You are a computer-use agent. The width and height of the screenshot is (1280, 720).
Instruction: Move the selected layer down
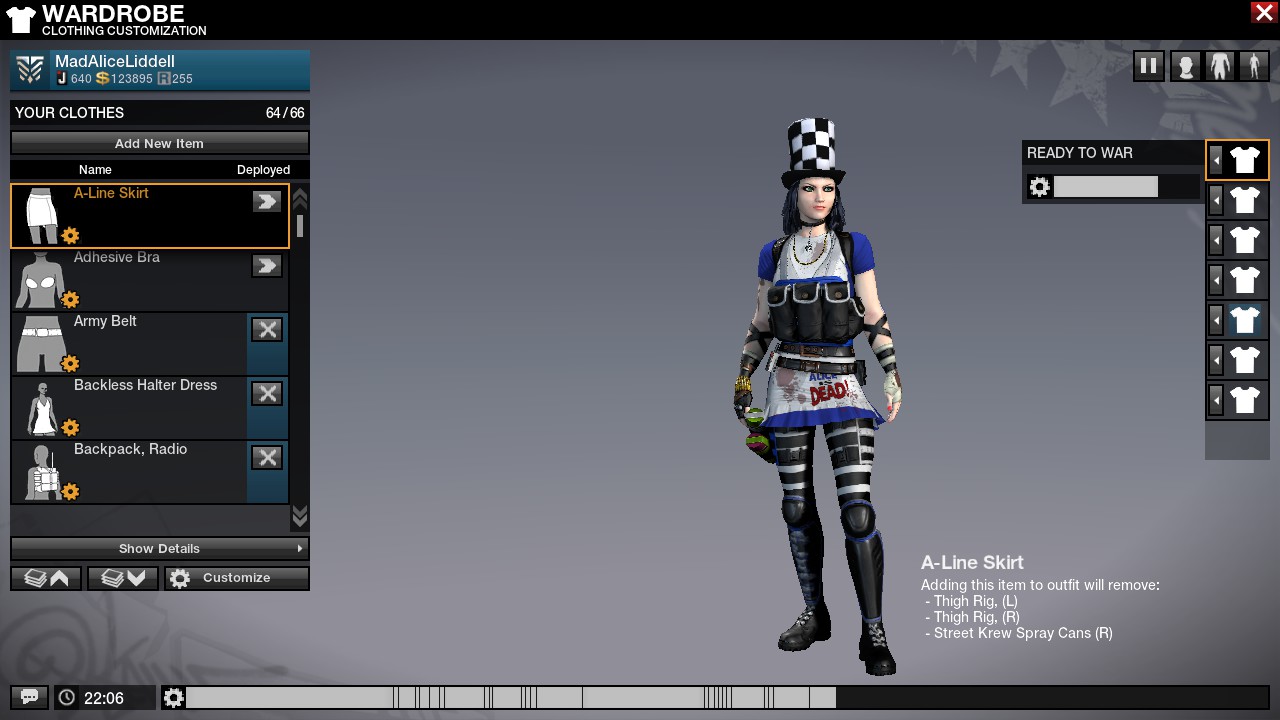click(x=123, y=578)
